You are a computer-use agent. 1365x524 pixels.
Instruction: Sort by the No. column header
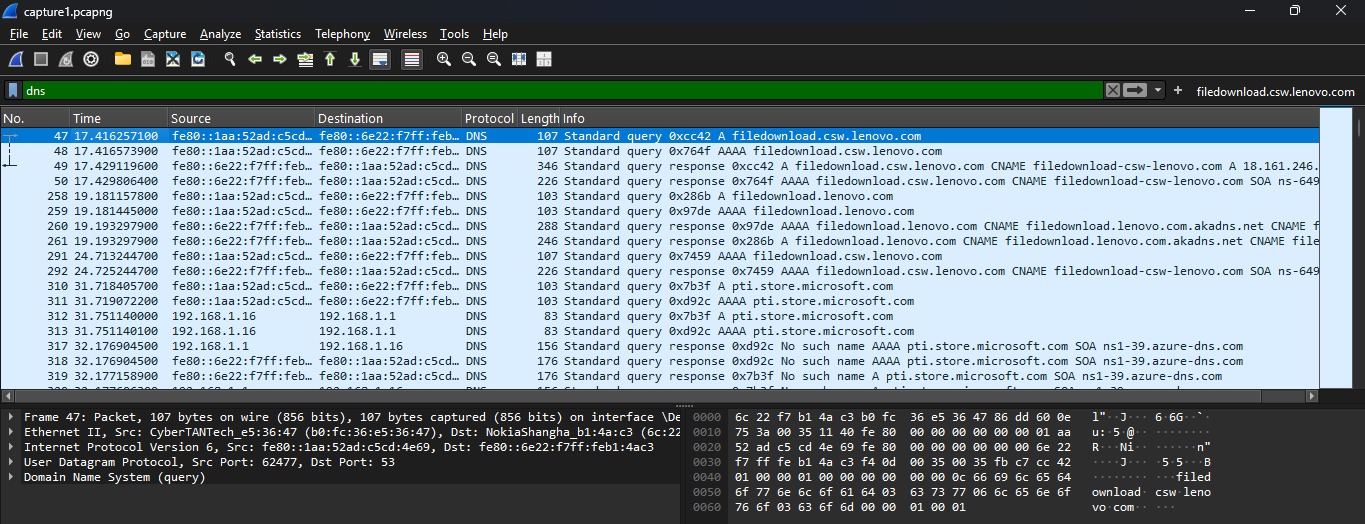pyautogui.click(x=35, y=118)
